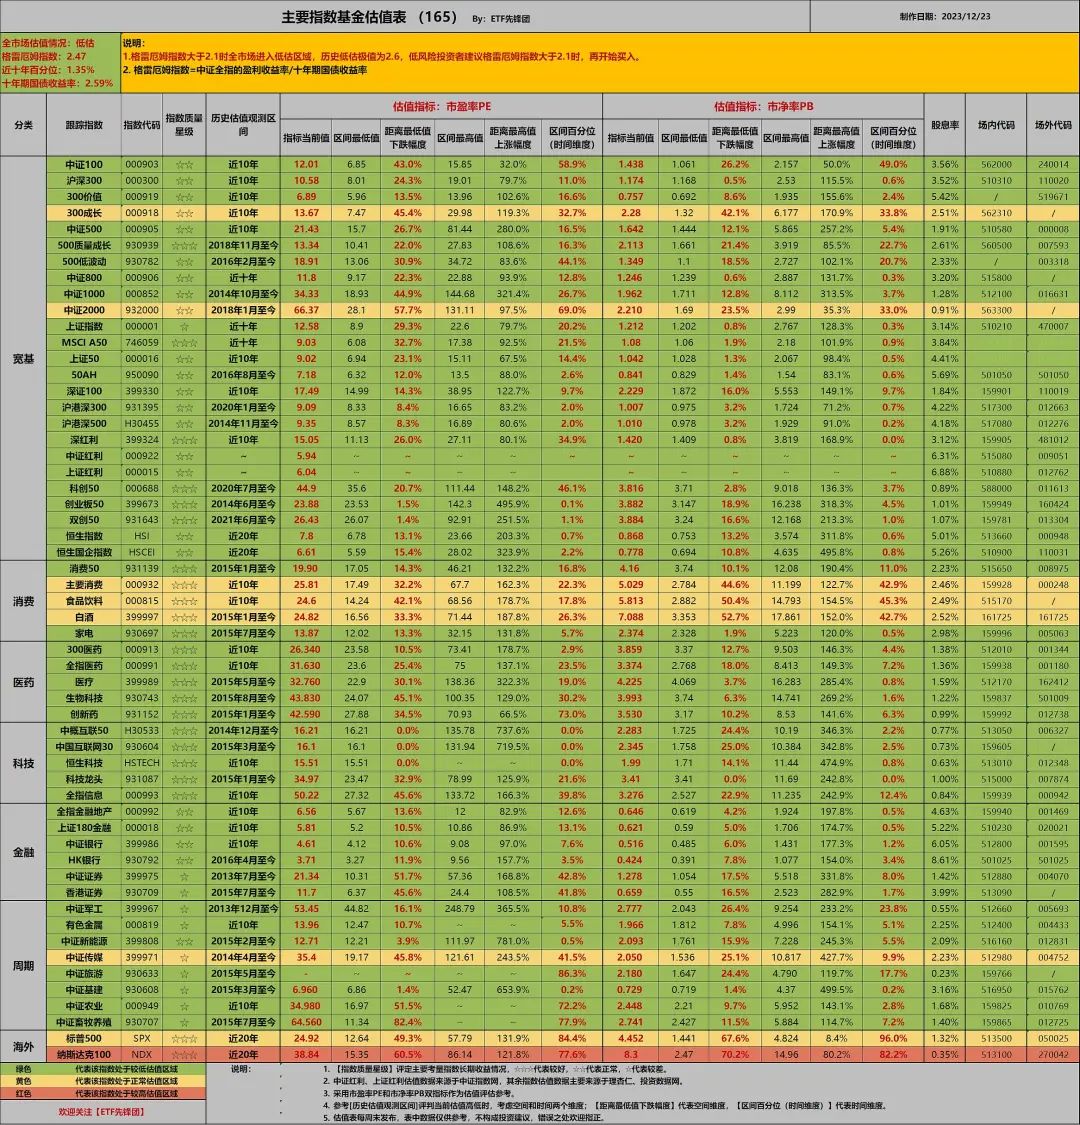This screenshot has width=1080, height=1125.
Task: Select the 宽基 category cell
Action: [x=24, y=358]
